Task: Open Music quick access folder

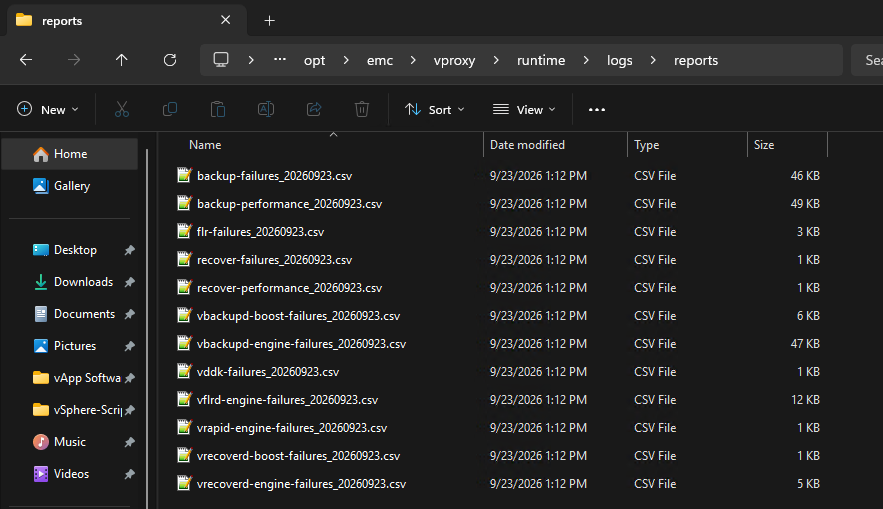Action: pyautogui.click(x=70, y=442)
